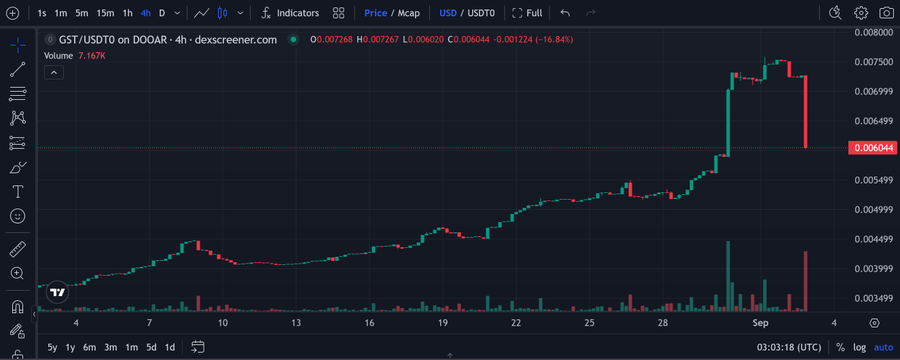Open price axis settings gear
The width and height of the screenshot is (900, 360).
pos(874,323)
